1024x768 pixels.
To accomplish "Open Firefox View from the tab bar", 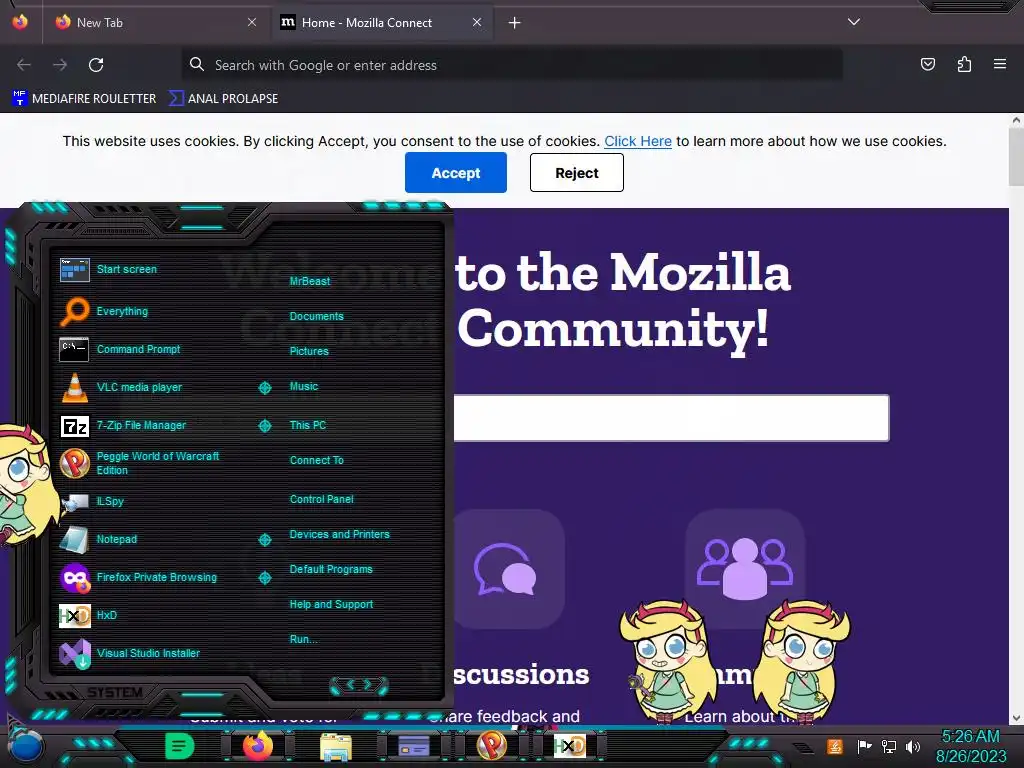I will [x=20, y=22].
